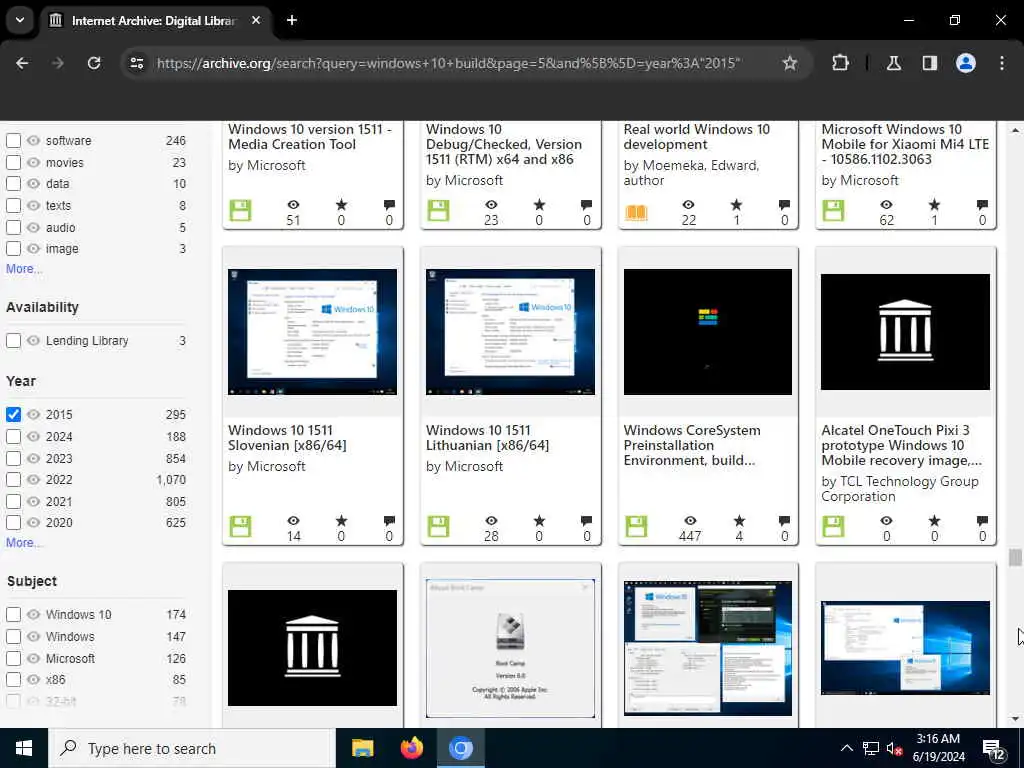The image size is (1024, 768).
Task: Launch Firefox from the taskbar
Action: coord(411,748)
